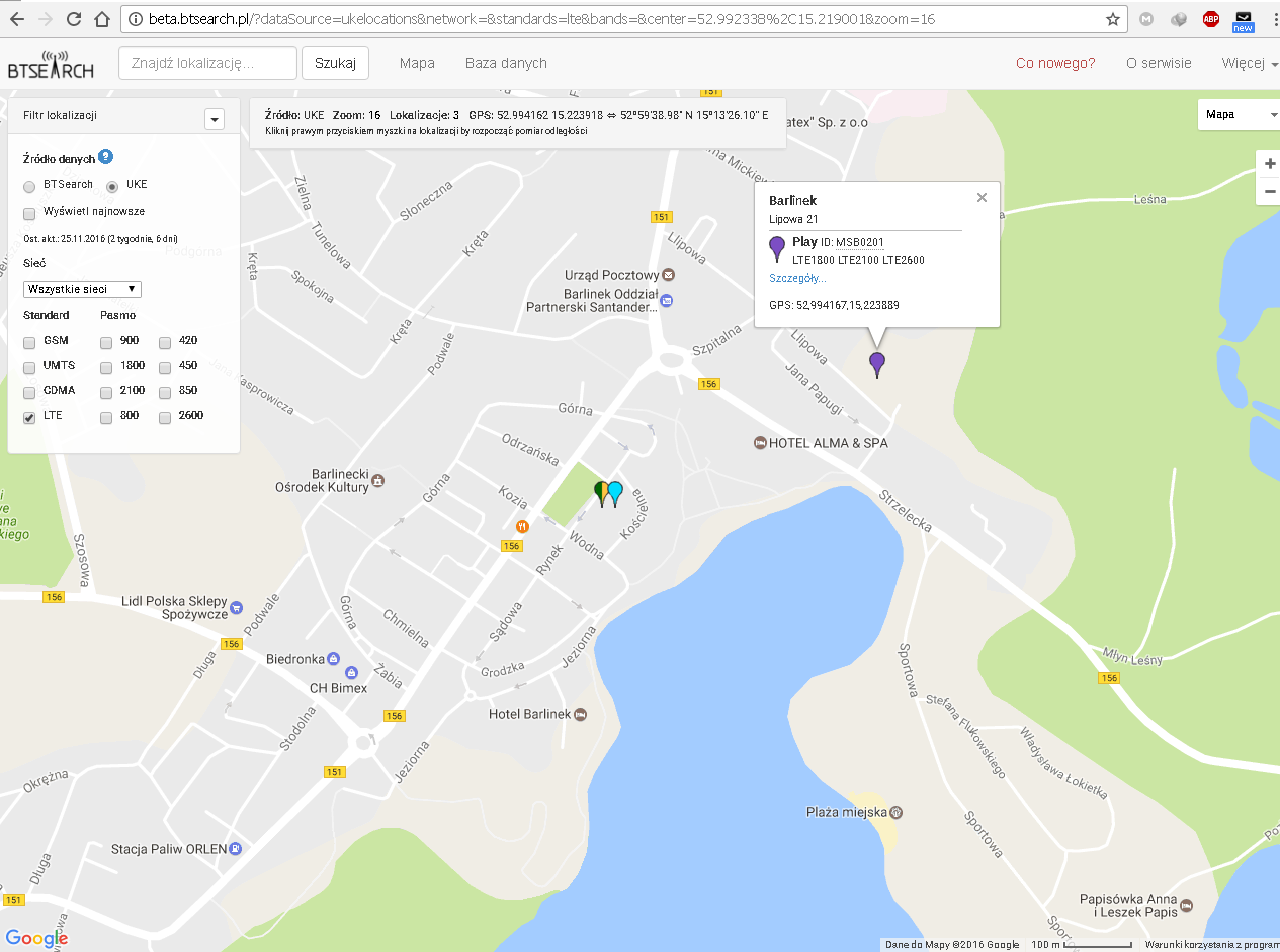Open the Wszystkie sieci network dropdown
Image resolution: width=1280 pixels, height=952 pixels.
[82, 289]
